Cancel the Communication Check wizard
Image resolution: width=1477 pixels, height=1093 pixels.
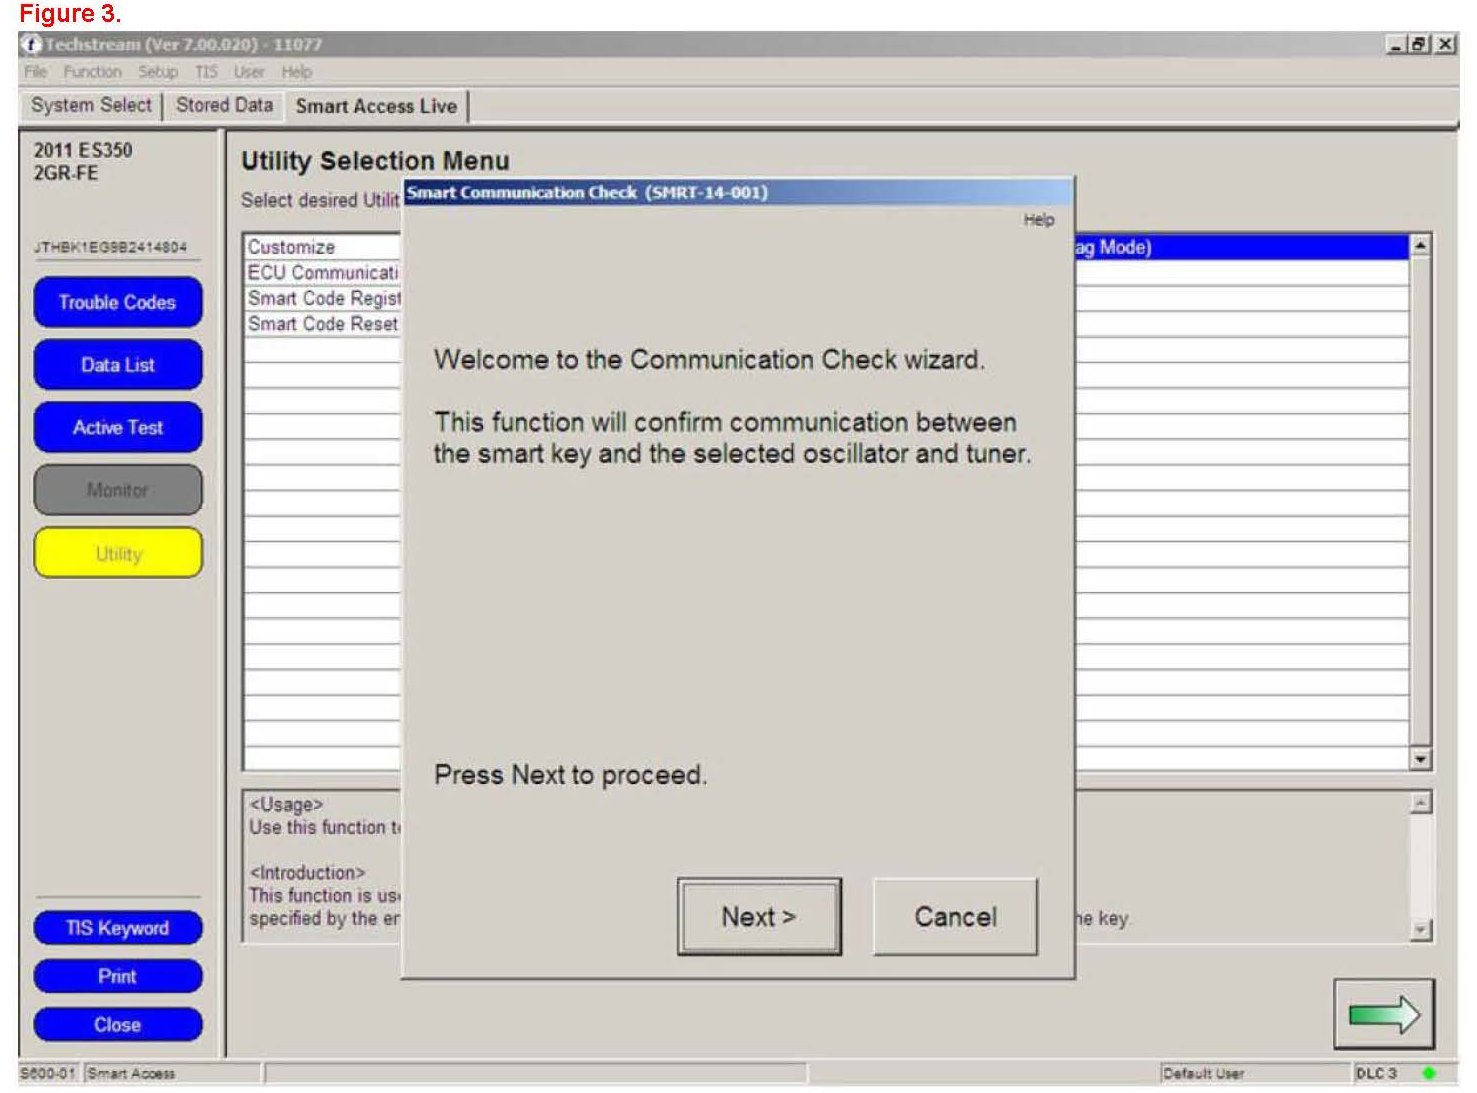tap(955, 917)
